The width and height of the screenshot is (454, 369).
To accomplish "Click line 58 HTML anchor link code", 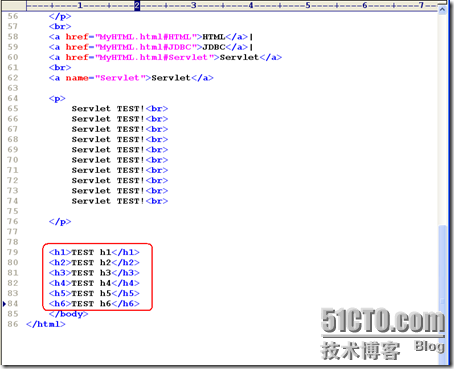I will (x=151, y=37).
